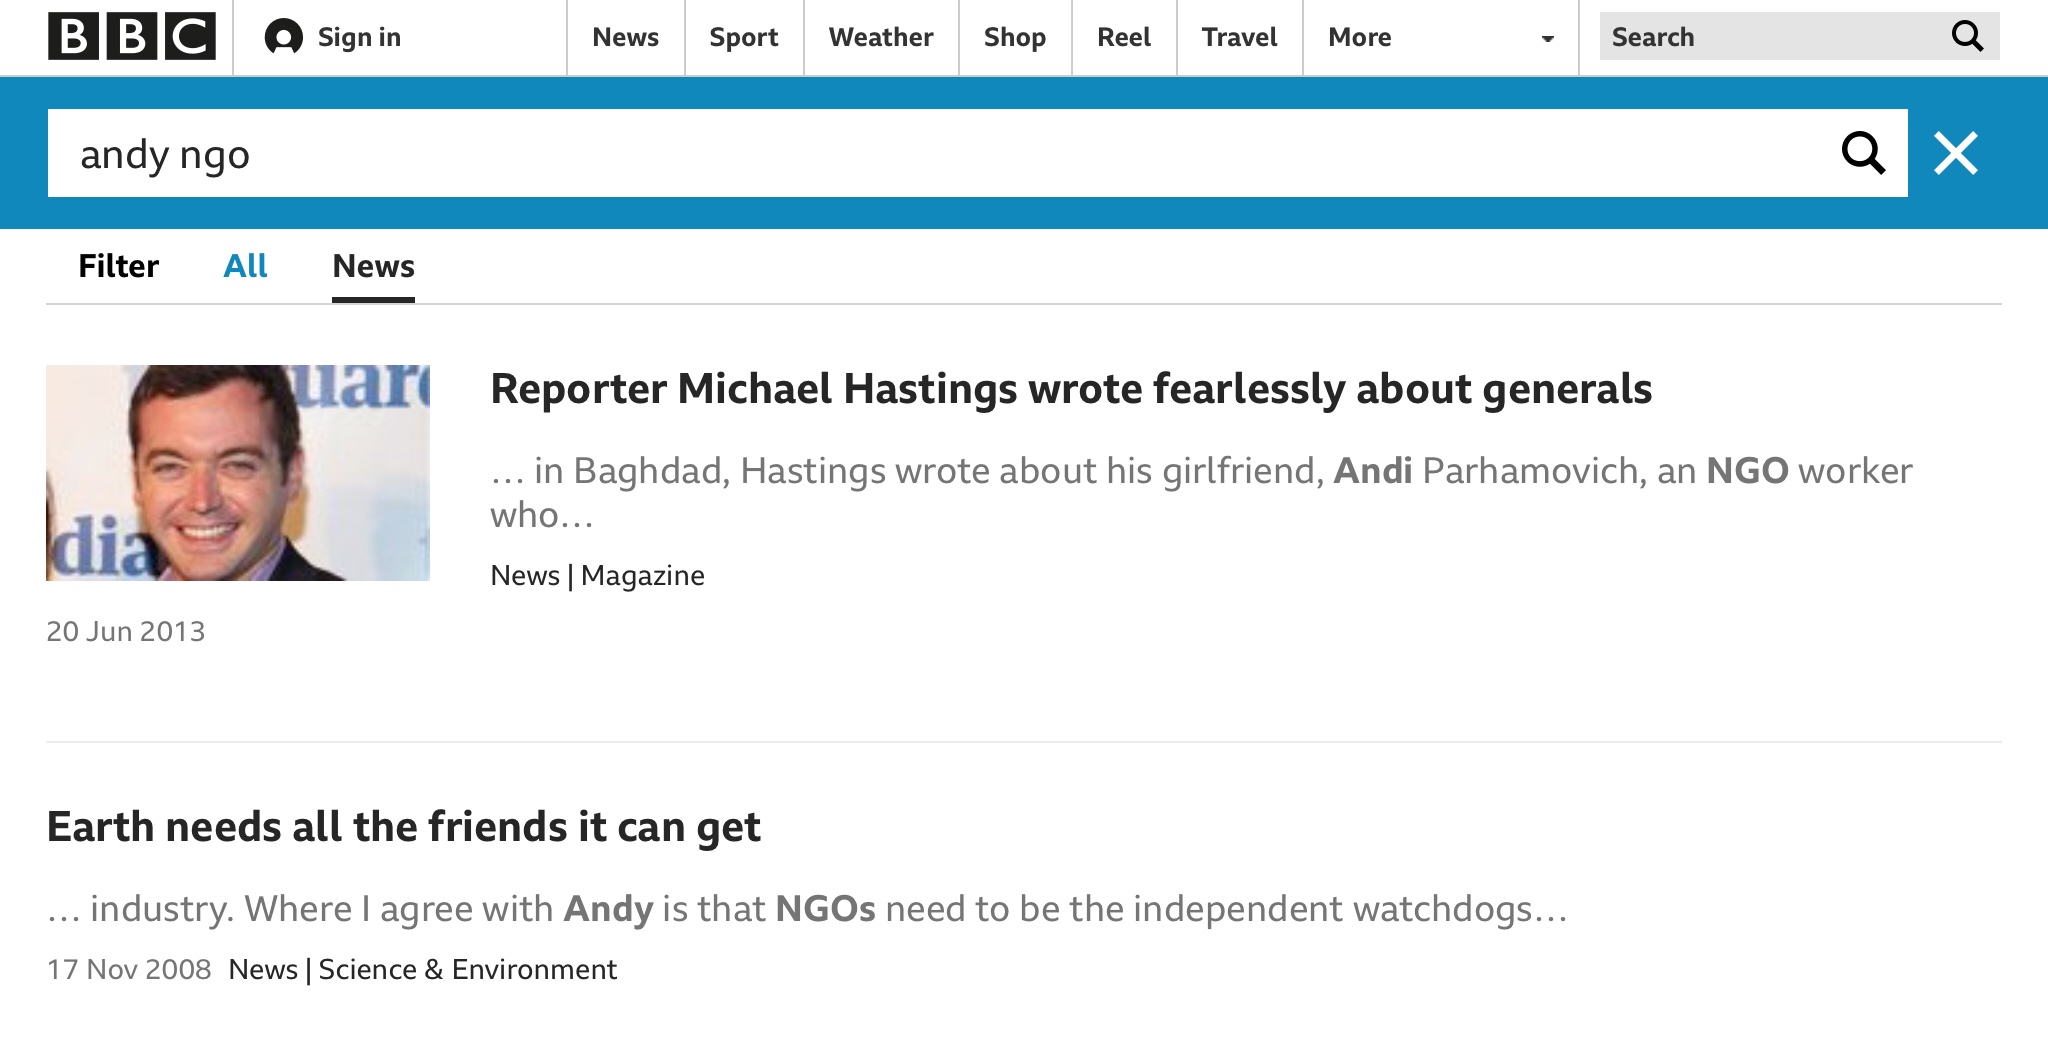Viewport: 2048px width, 1044px height.
Task: Open News in the top navigation
Action: click(x=625, y=38)
